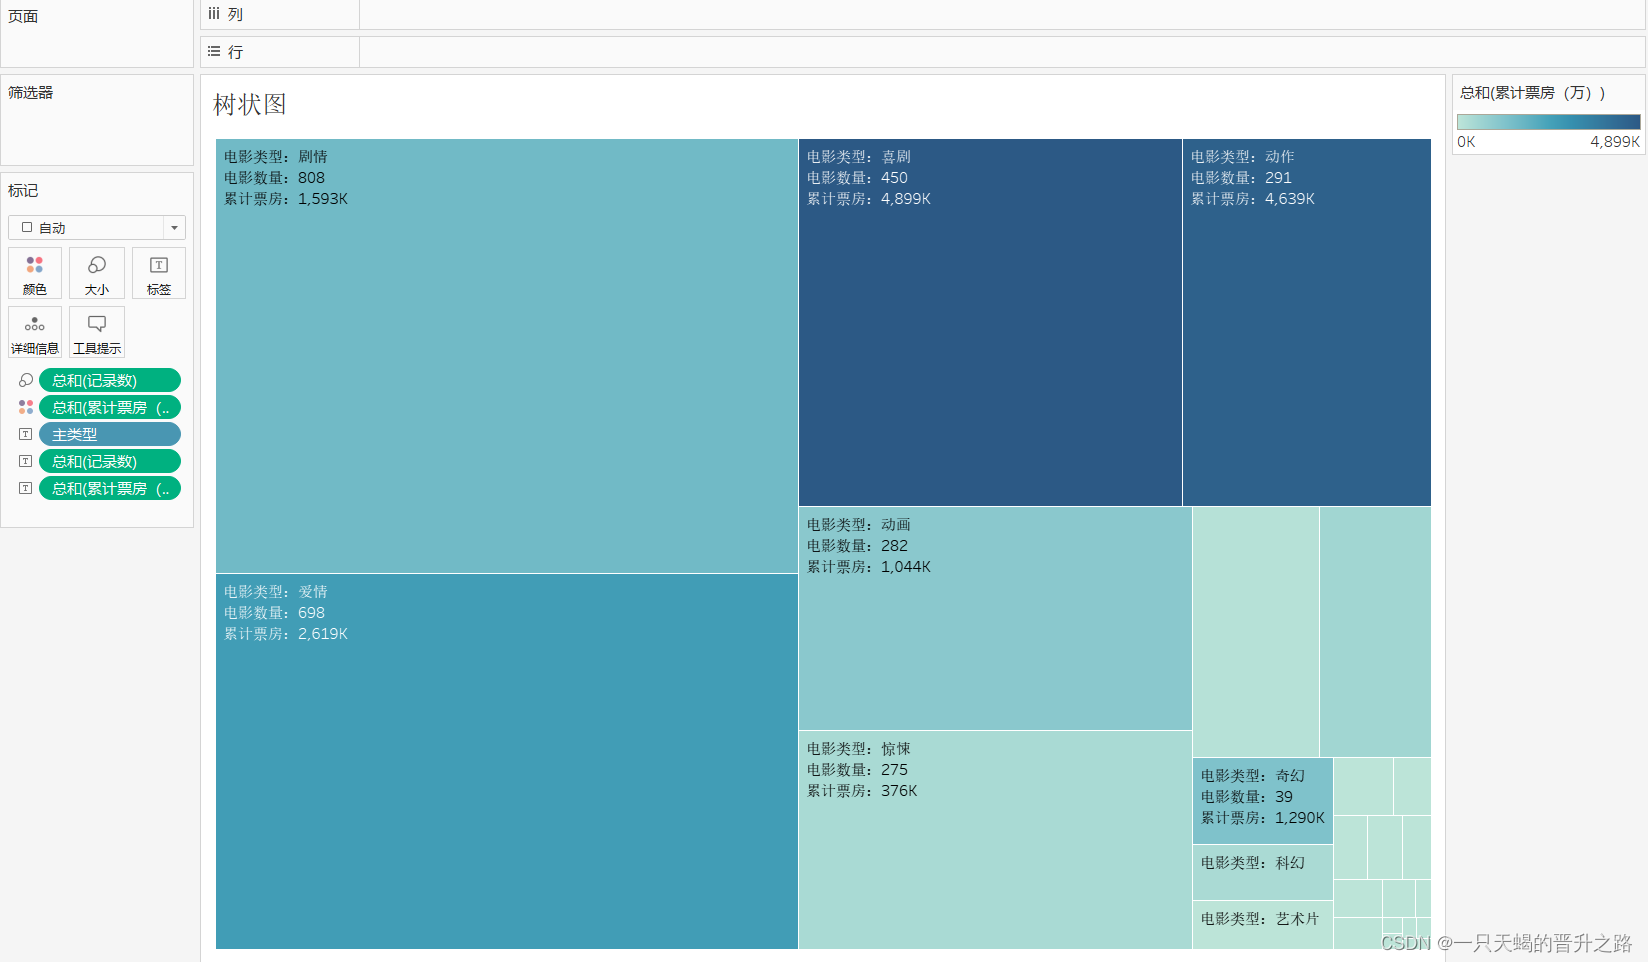Select the blue 主类型 pill
This screenshot has height=962, width=1648.
(x=110, y=434)
